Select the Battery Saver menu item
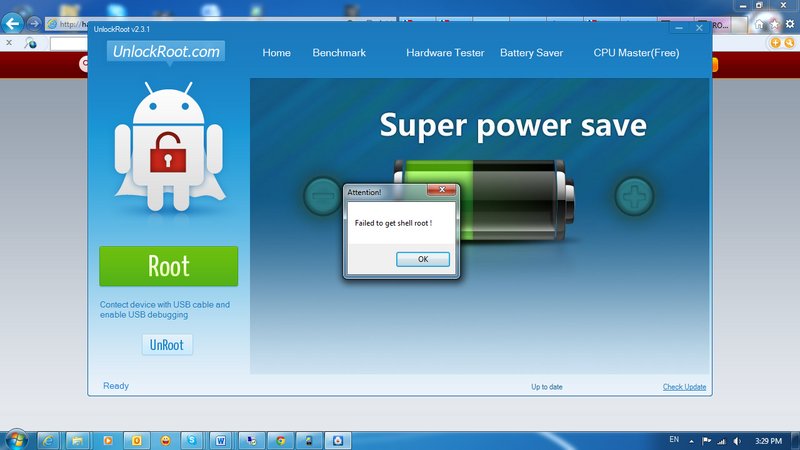Screen dimensions: 800x450 click(x=531, y=53)
